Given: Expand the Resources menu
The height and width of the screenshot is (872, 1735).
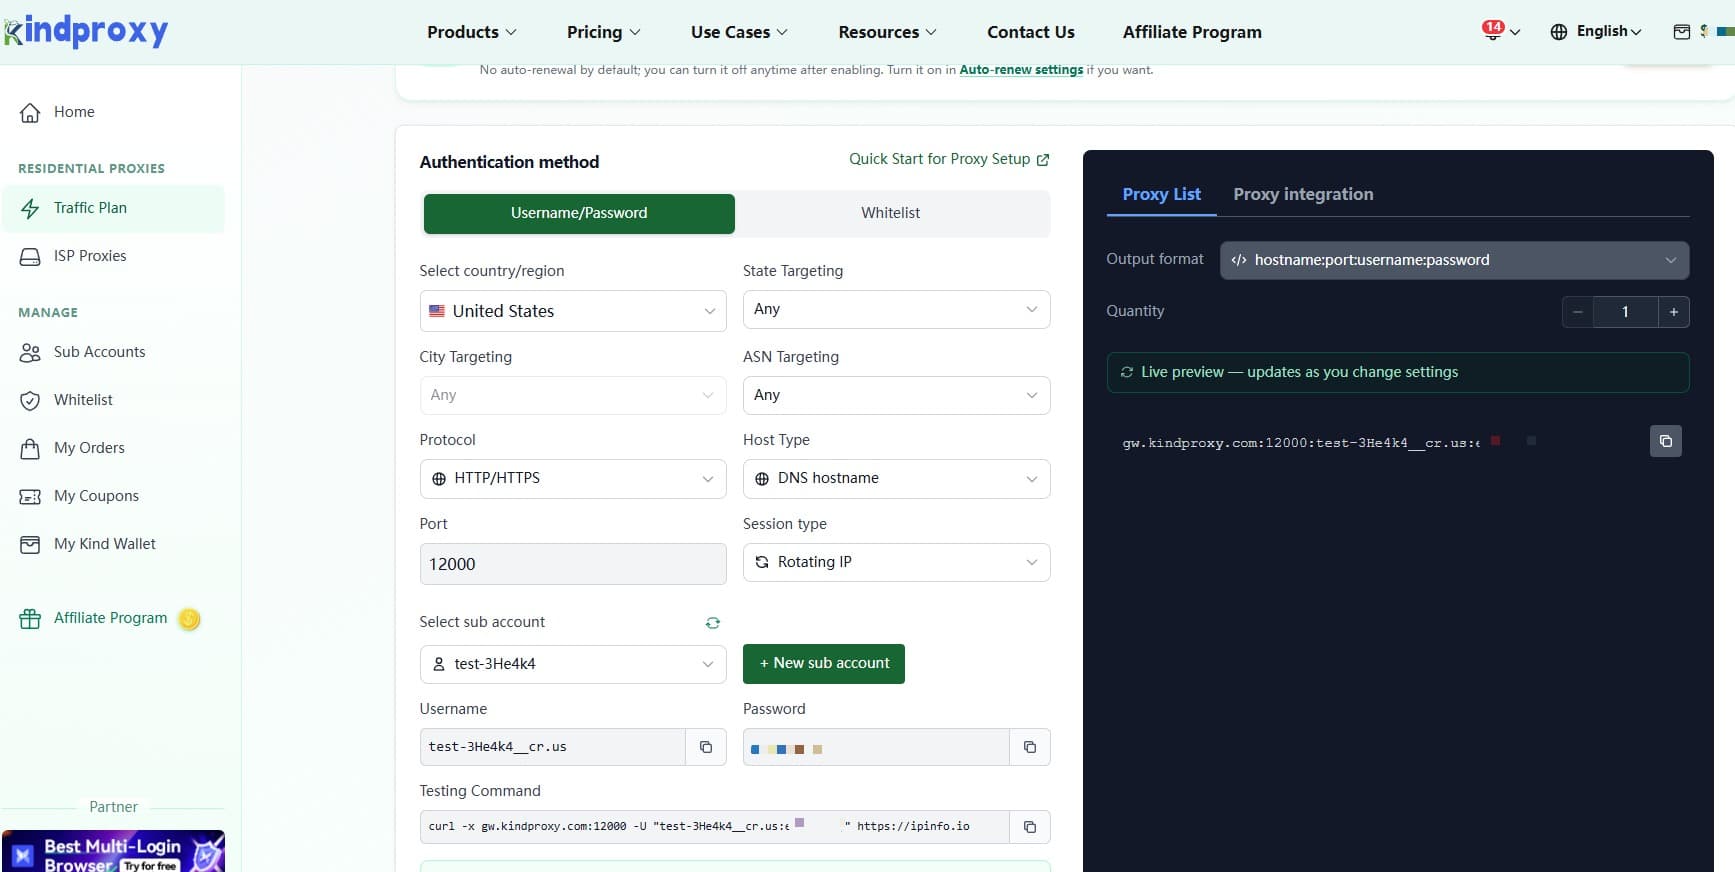Looking at the screenshot, I should (888, 32).
